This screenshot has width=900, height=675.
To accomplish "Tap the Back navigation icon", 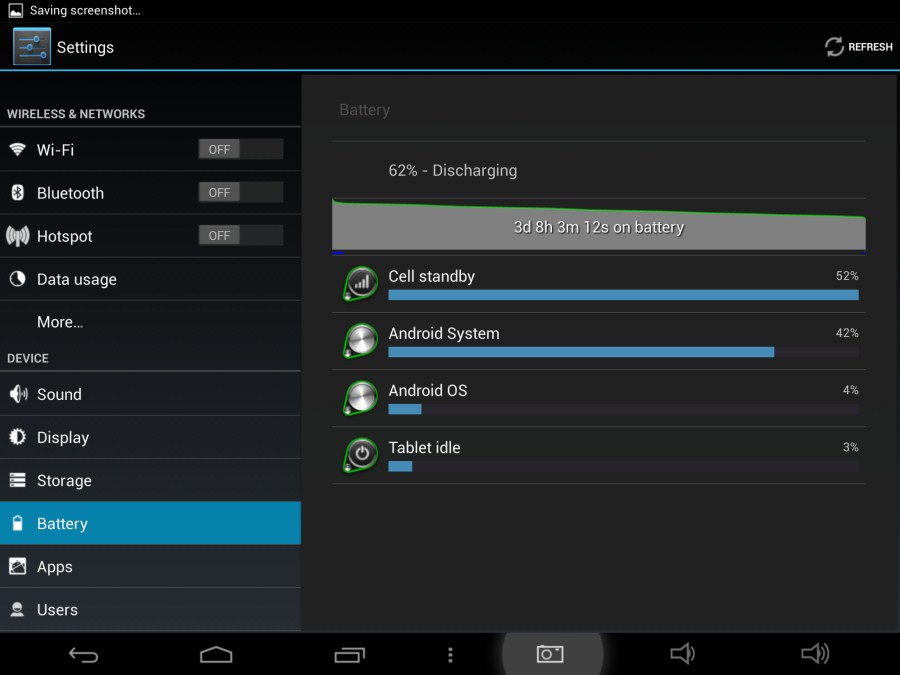I will coord(83,655).
